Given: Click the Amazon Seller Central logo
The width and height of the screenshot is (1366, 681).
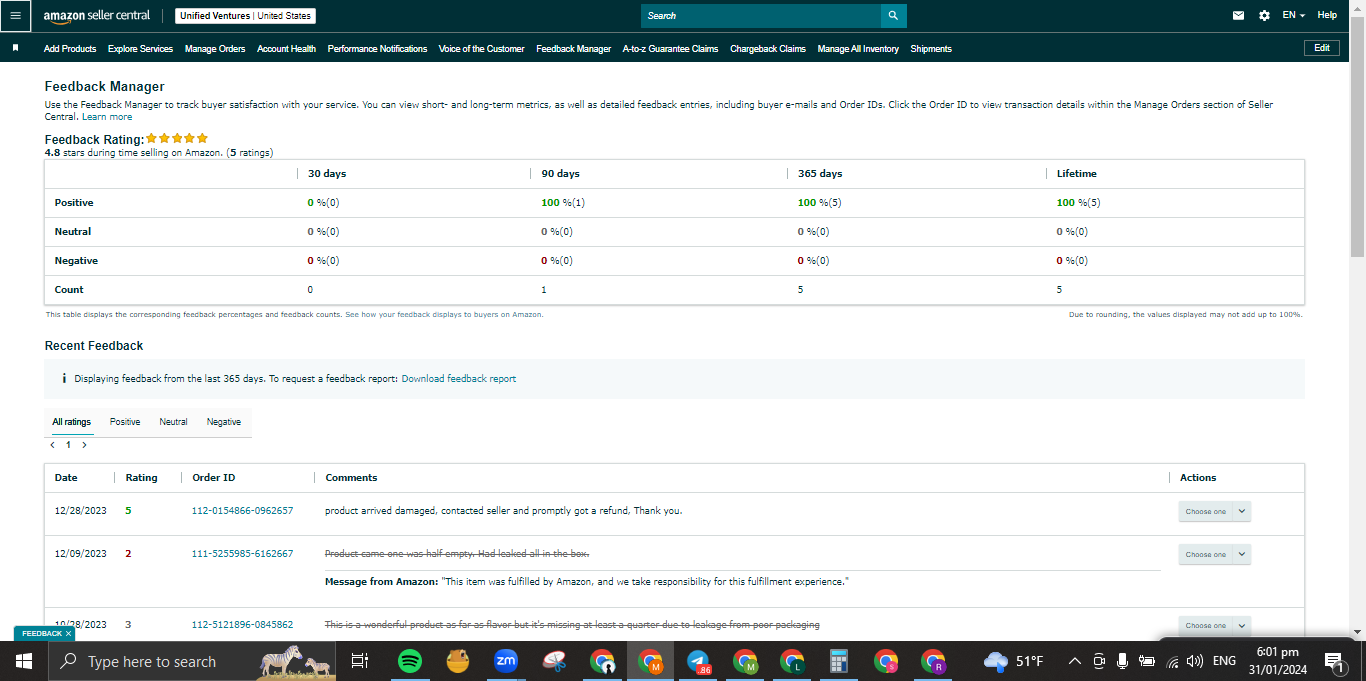Looking at the screenshot, I should click(97, 16).
